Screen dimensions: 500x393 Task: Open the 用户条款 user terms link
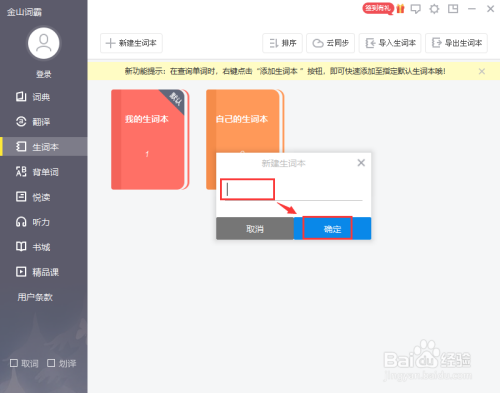click(35, 297)
